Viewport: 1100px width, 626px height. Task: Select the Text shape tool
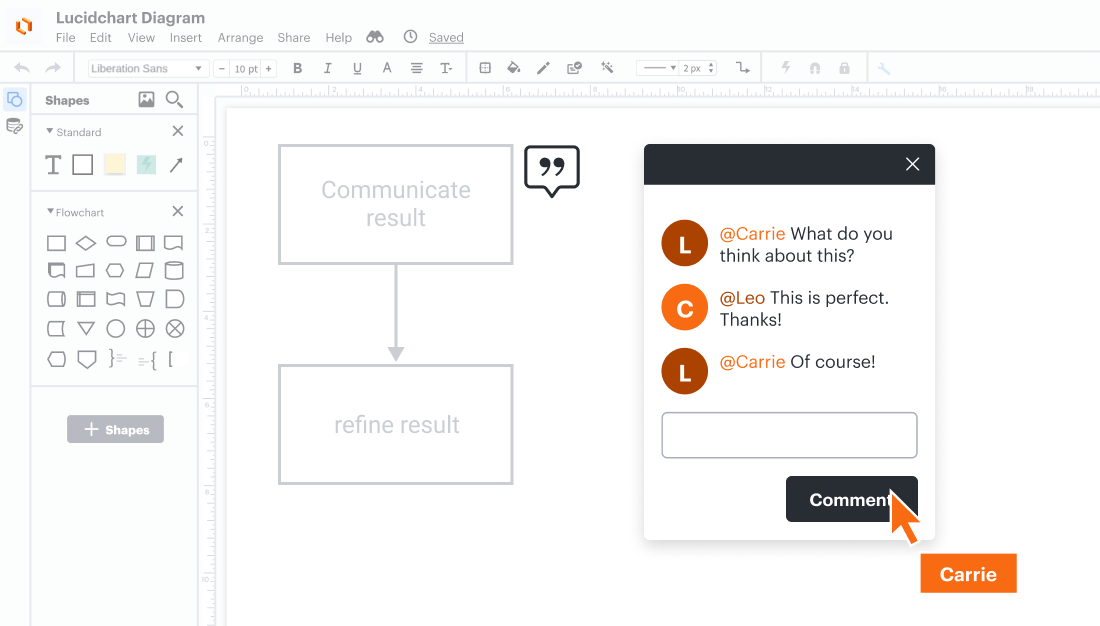[x=54, y=165]
